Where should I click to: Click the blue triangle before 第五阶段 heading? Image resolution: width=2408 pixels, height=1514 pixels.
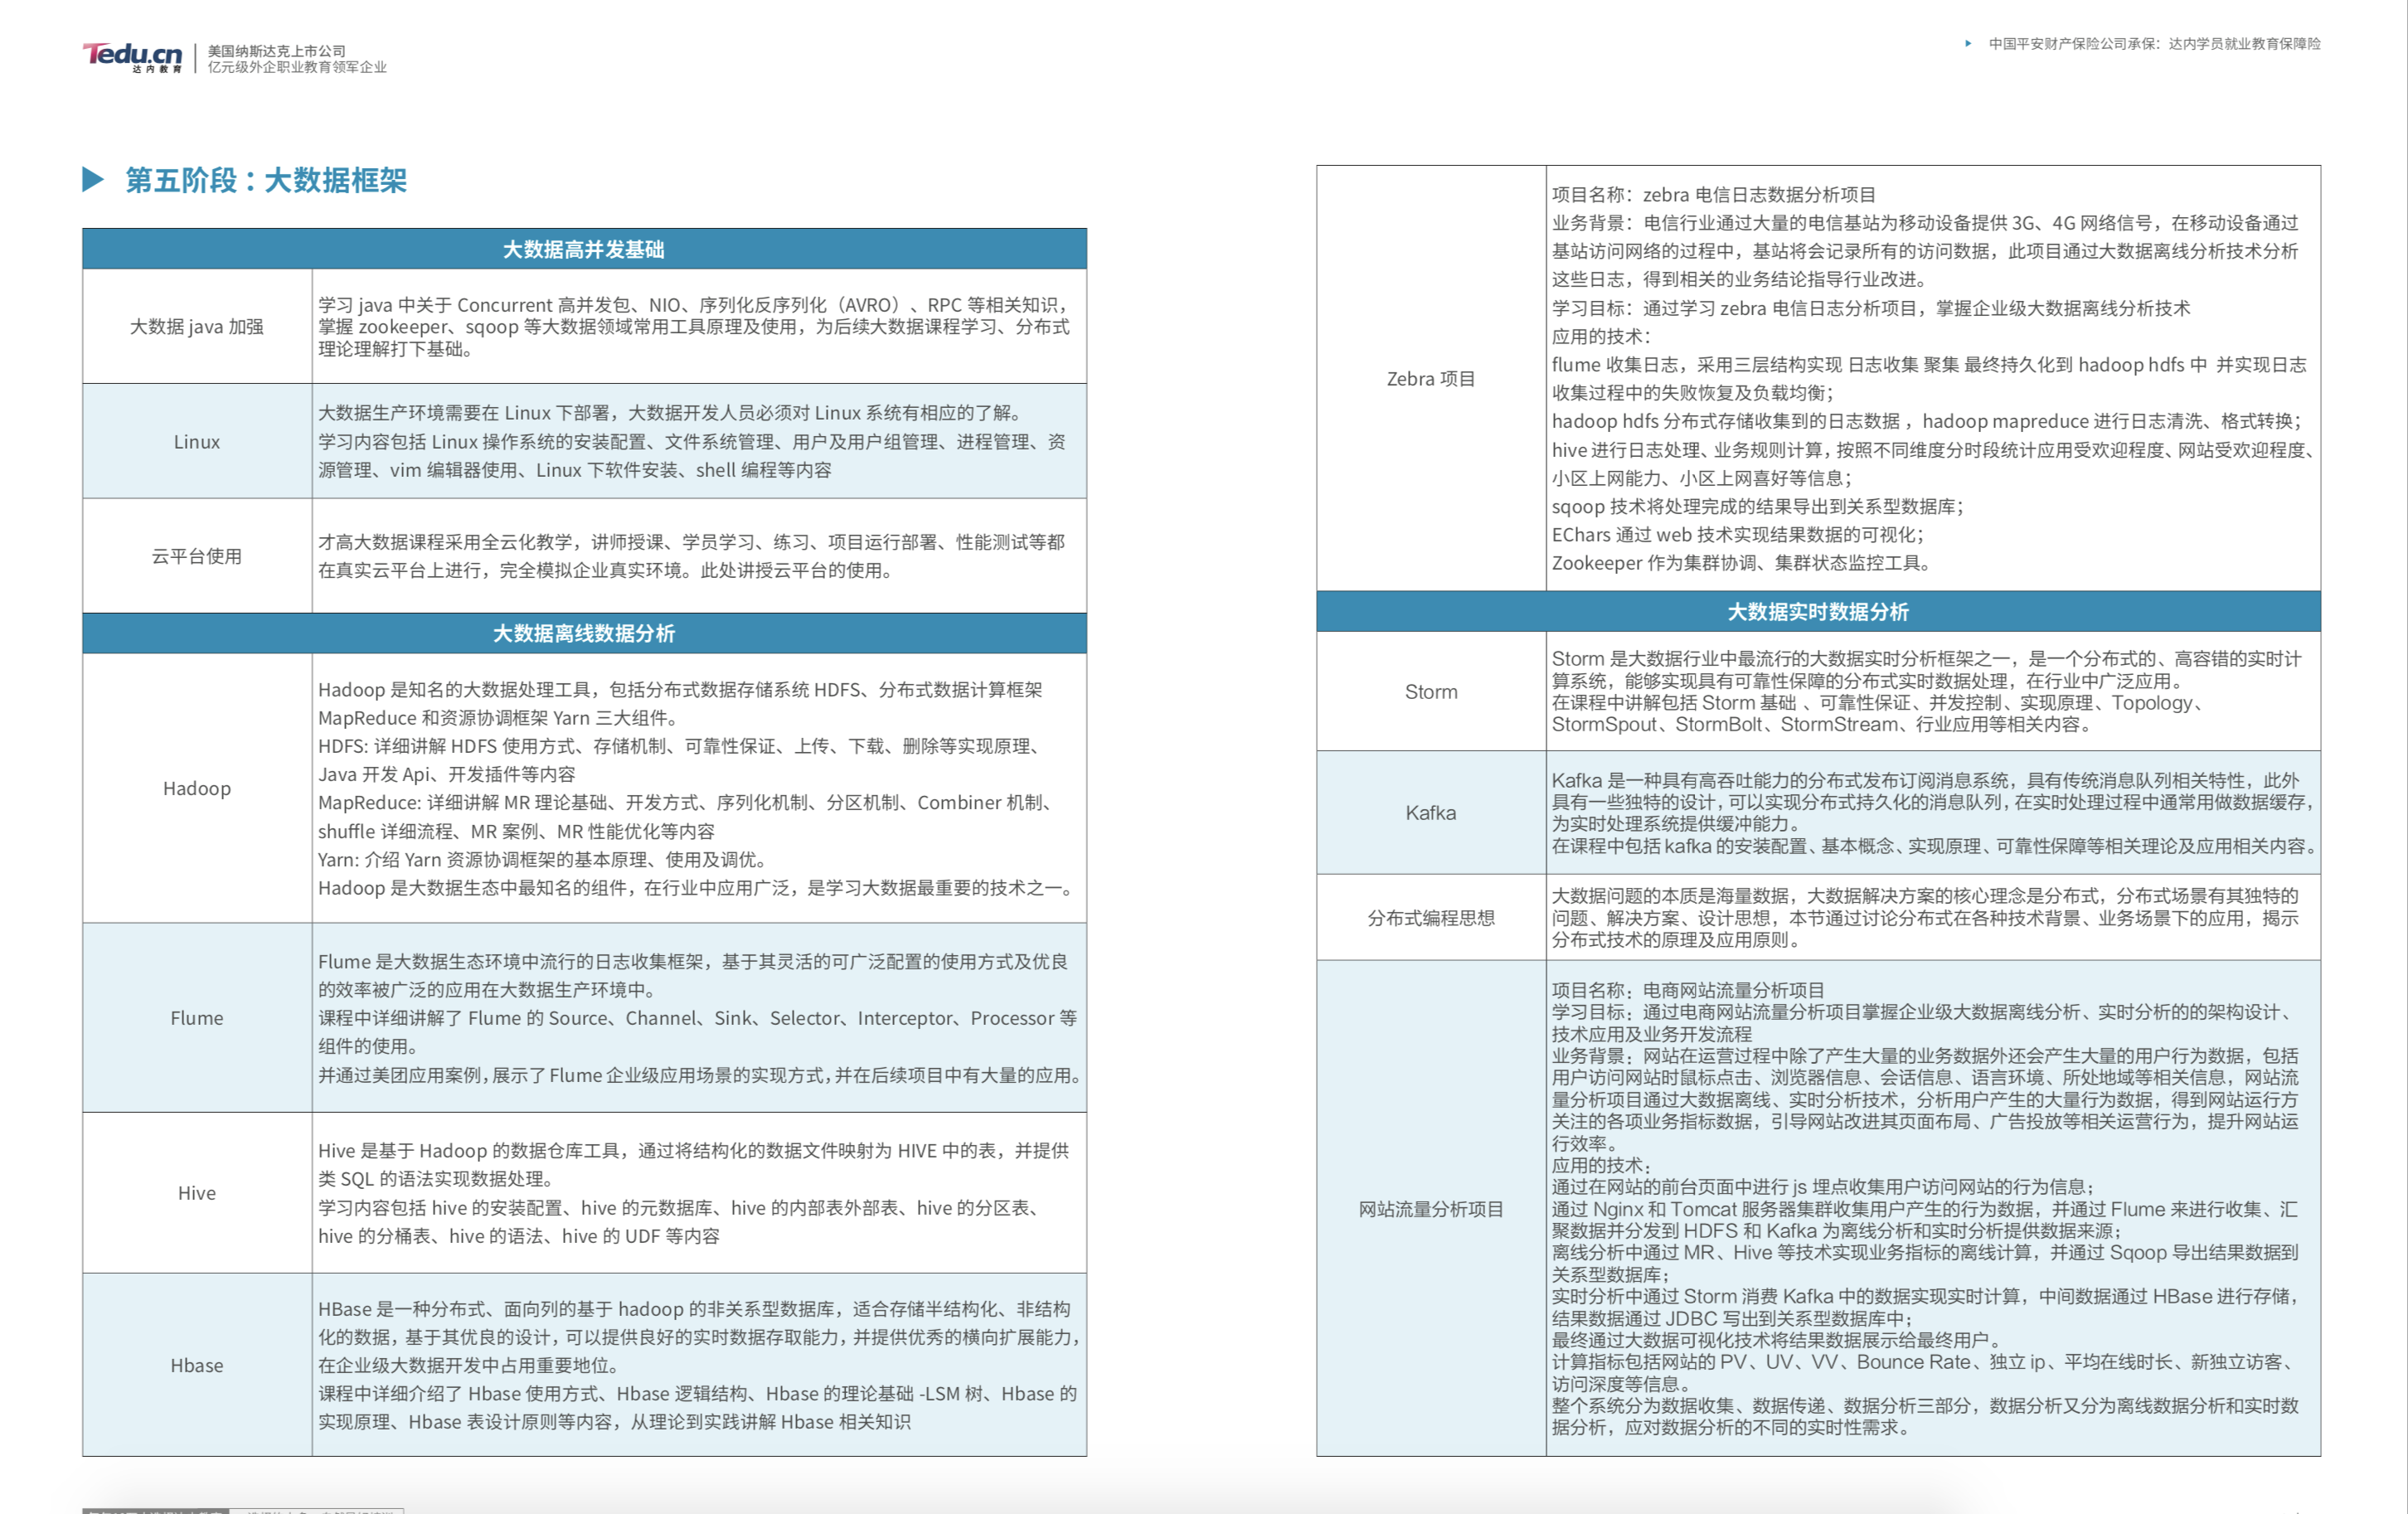[x=93, y=180]
